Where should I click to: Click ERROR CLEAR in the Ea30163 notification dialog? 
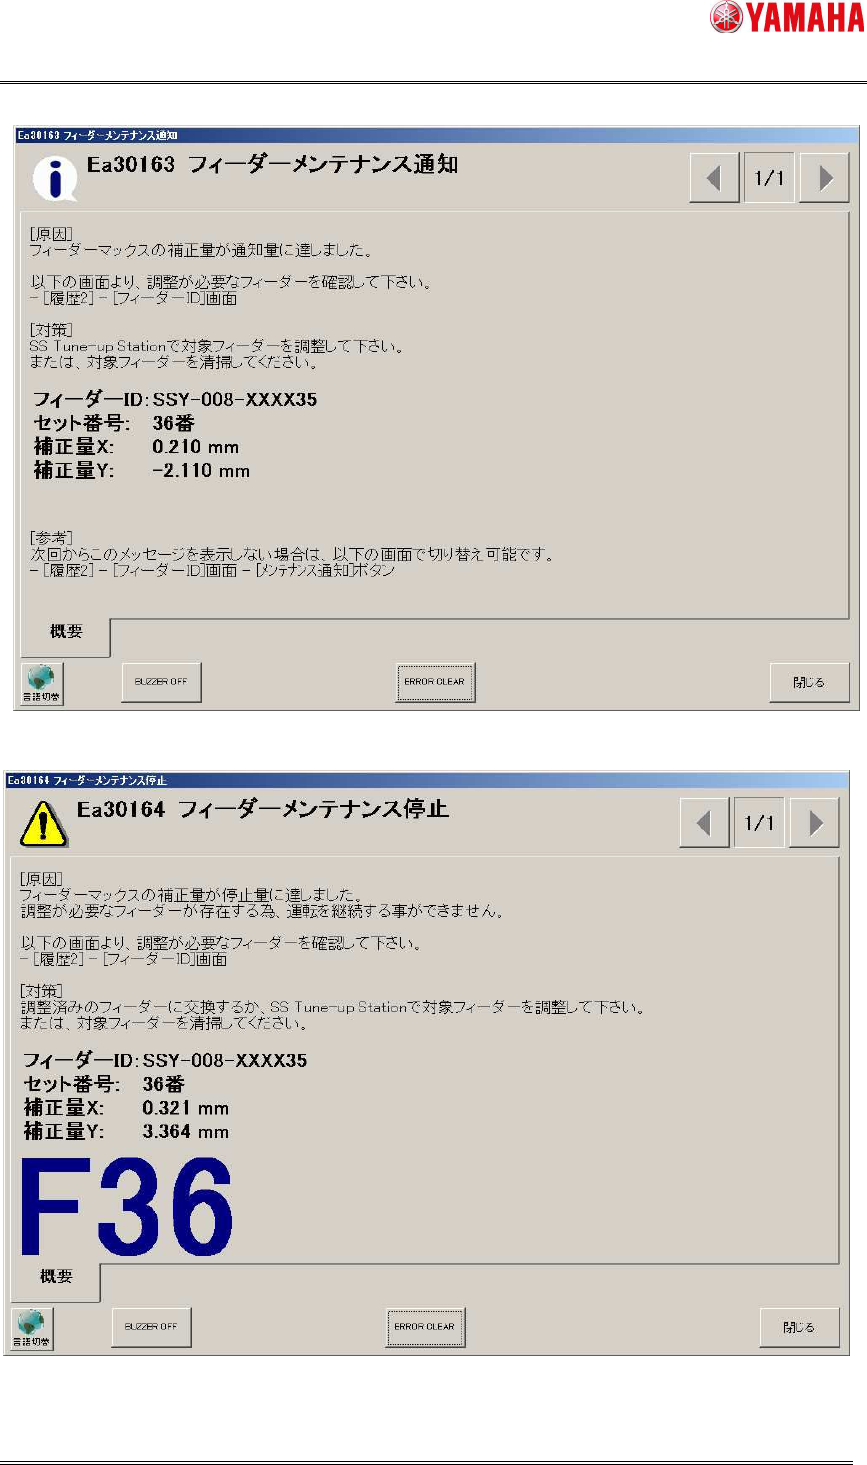(x=435, y=682)
